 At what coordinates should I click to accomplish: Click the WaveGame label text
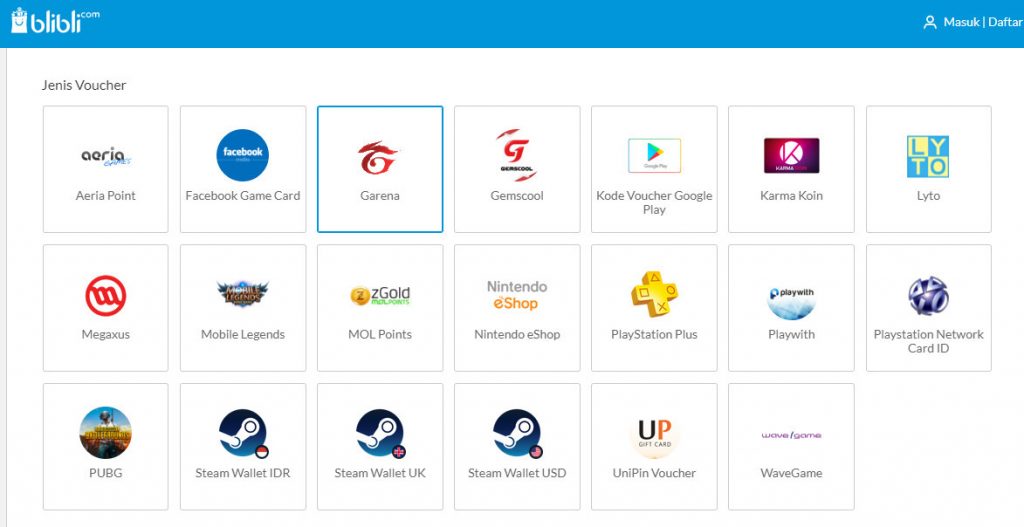click(792, 473)
